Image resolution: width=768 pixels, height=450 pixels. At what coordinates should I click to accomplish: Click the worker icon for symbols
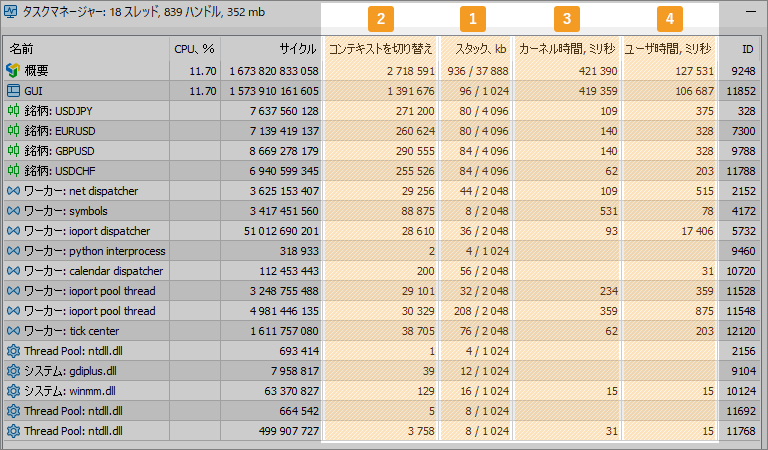[x=13, y=211]
